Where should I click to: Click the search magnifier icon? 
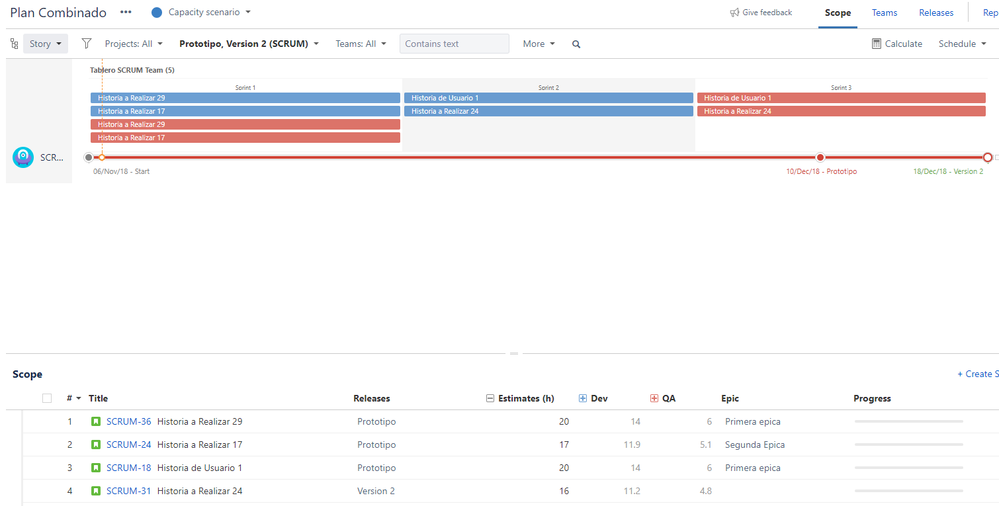(x=576, y=44)
